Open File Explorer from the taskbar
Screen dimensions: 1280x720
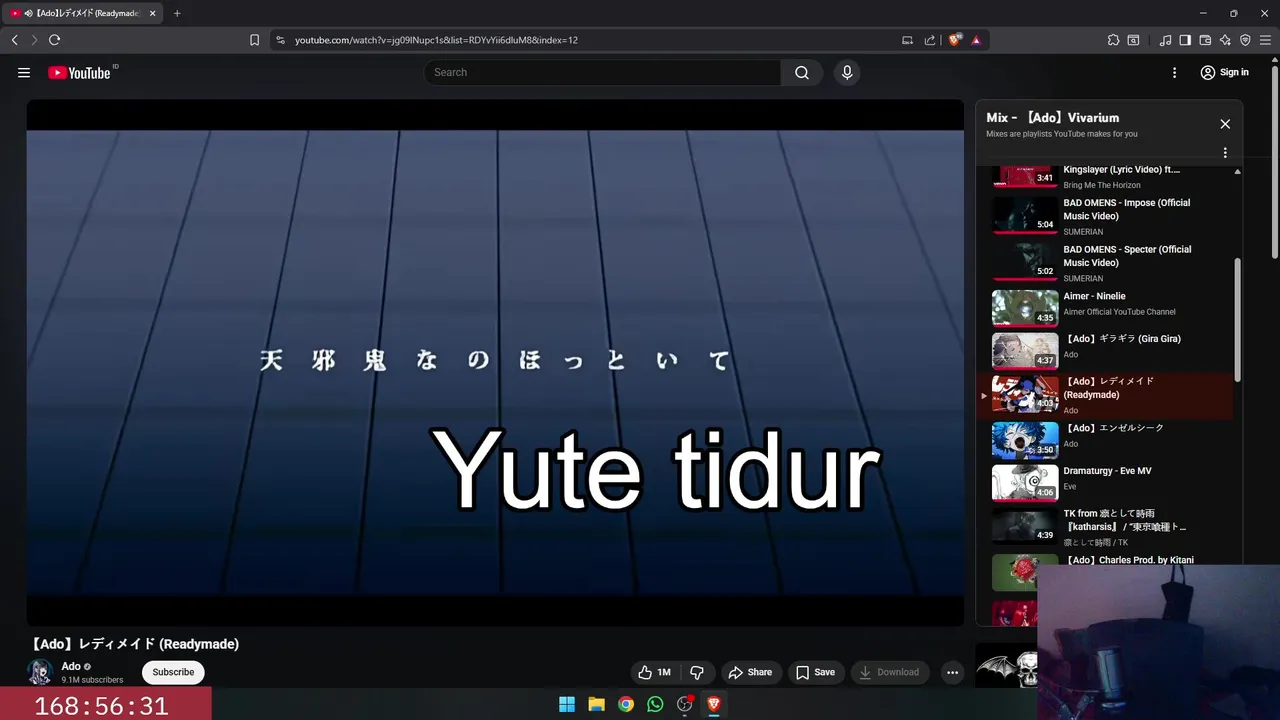click(596, 704)
